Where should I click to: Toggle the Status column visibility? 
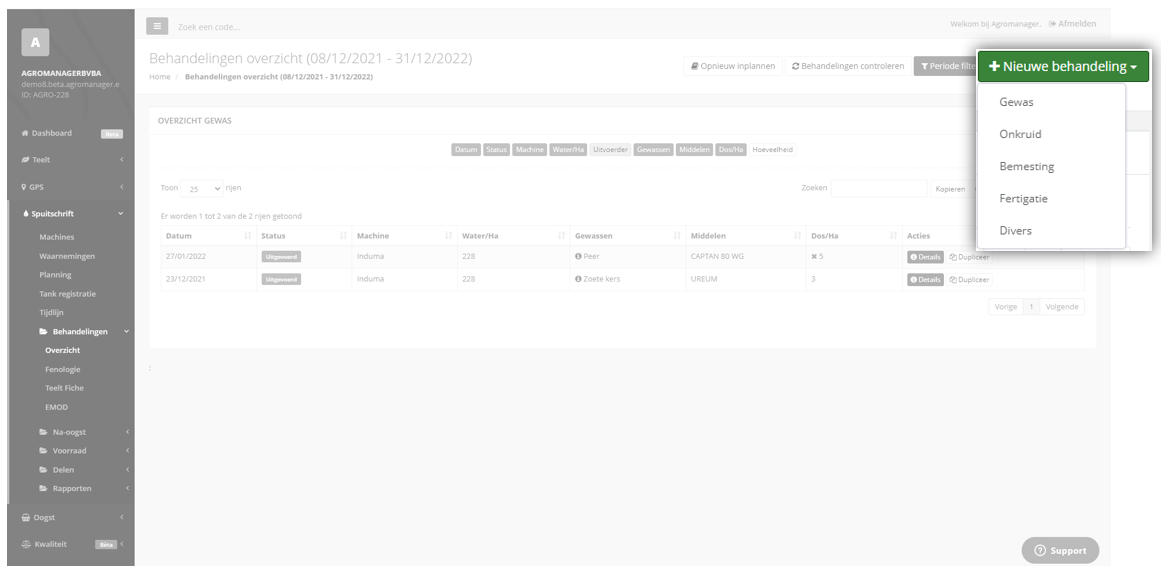coord(496,150)
